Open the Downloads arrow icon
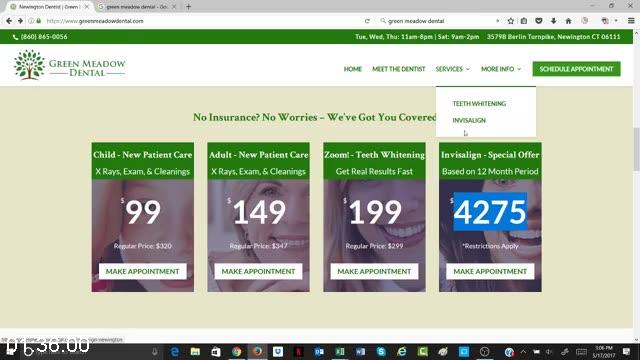The width and height of the screenshot is (640, 360). 553,21
